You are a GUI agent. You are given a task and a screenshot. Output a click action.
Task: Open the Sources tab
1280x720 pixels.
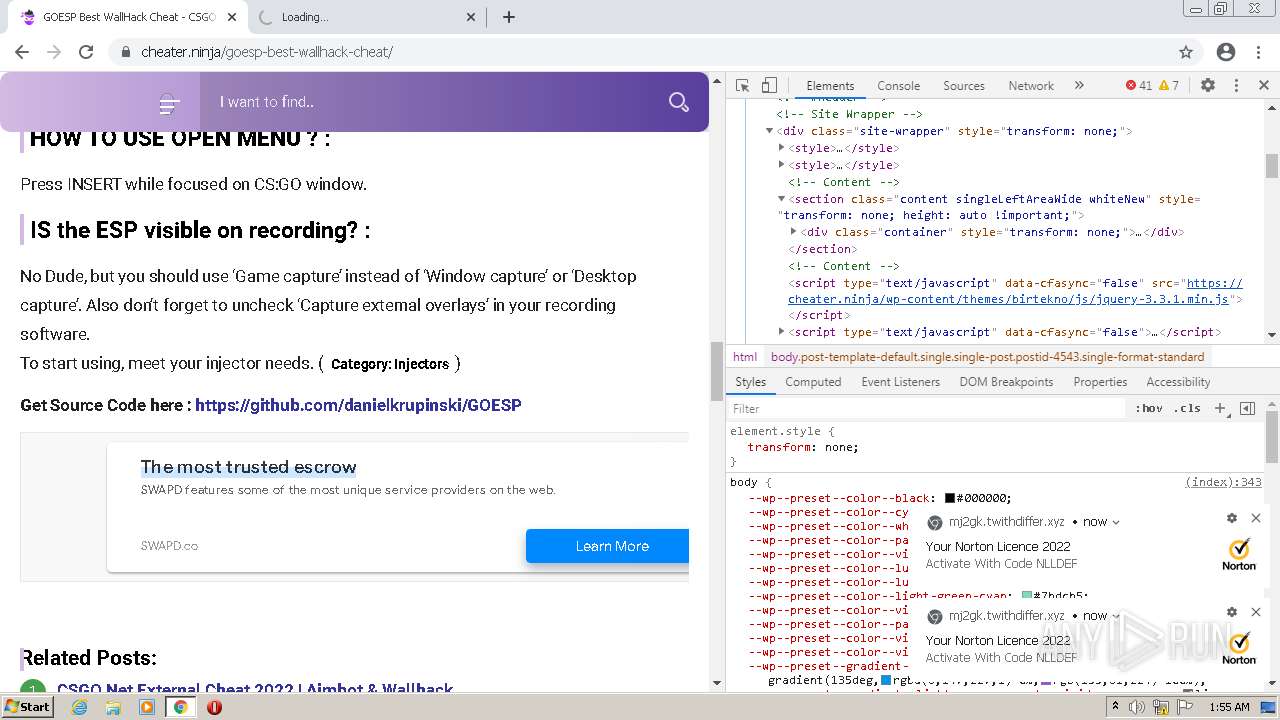click(964, 86)
